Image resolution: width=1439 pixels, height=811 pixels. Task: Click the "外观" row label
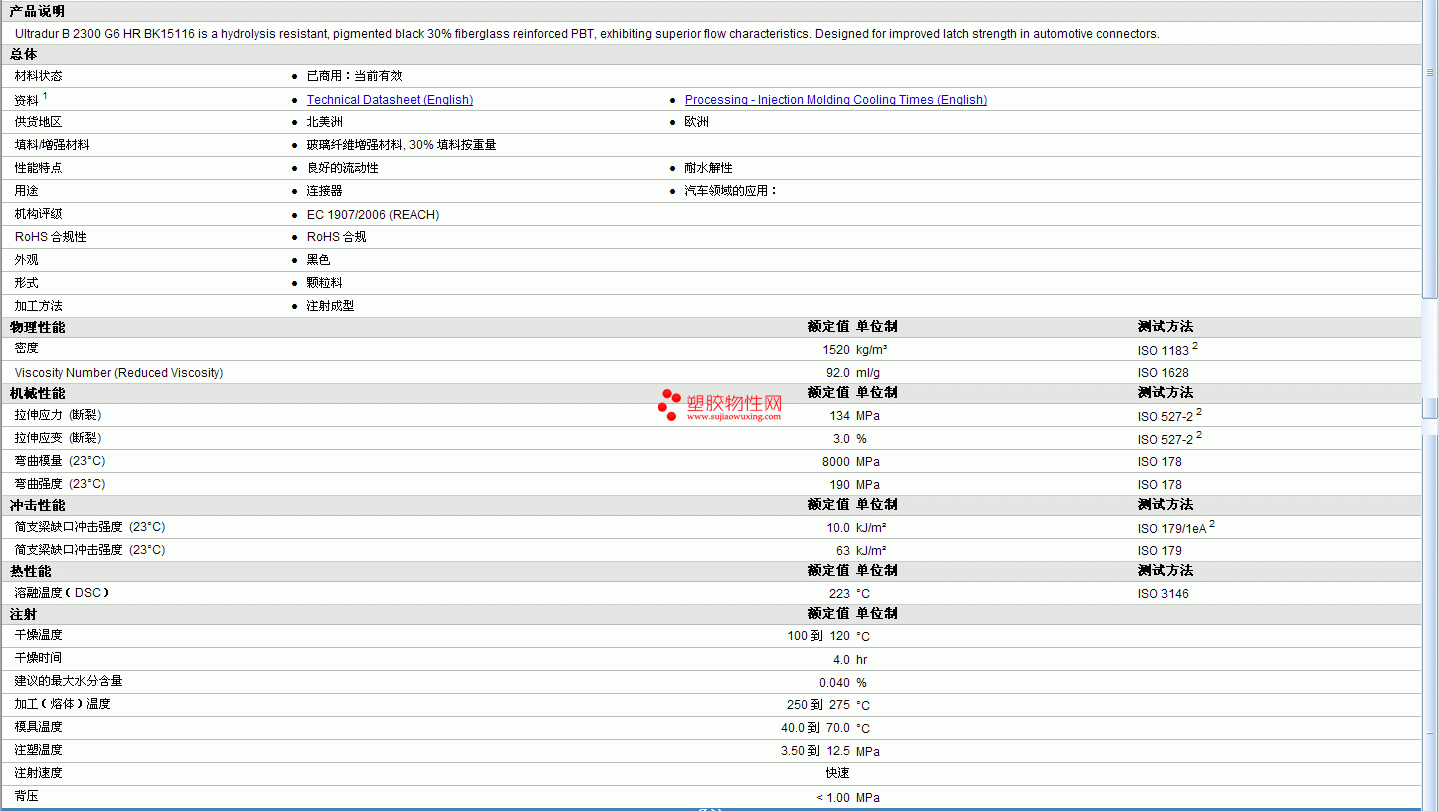27,260
